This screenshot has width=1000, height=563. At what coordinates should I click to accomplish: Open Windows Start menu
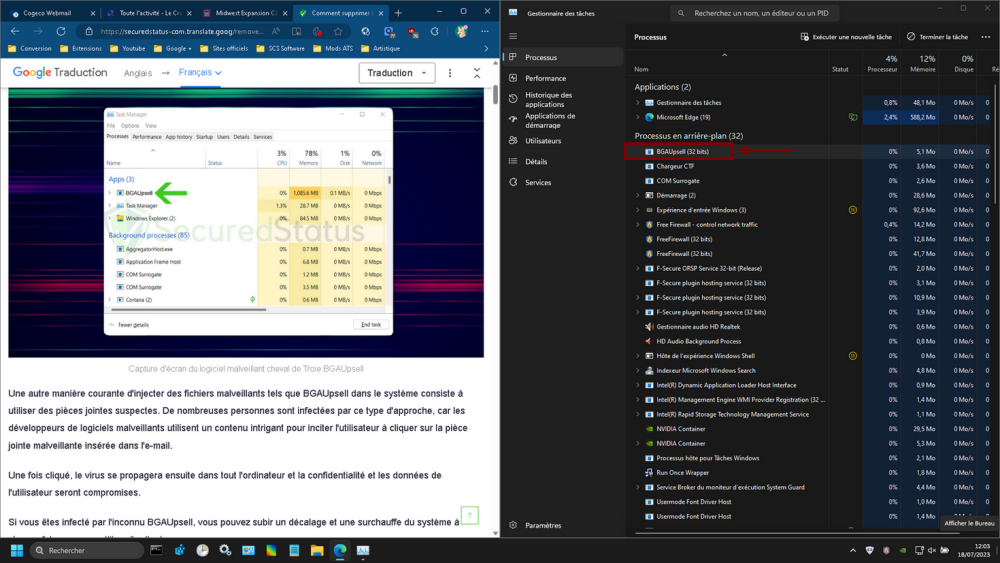pyautogui.click(x=17, y=550)
